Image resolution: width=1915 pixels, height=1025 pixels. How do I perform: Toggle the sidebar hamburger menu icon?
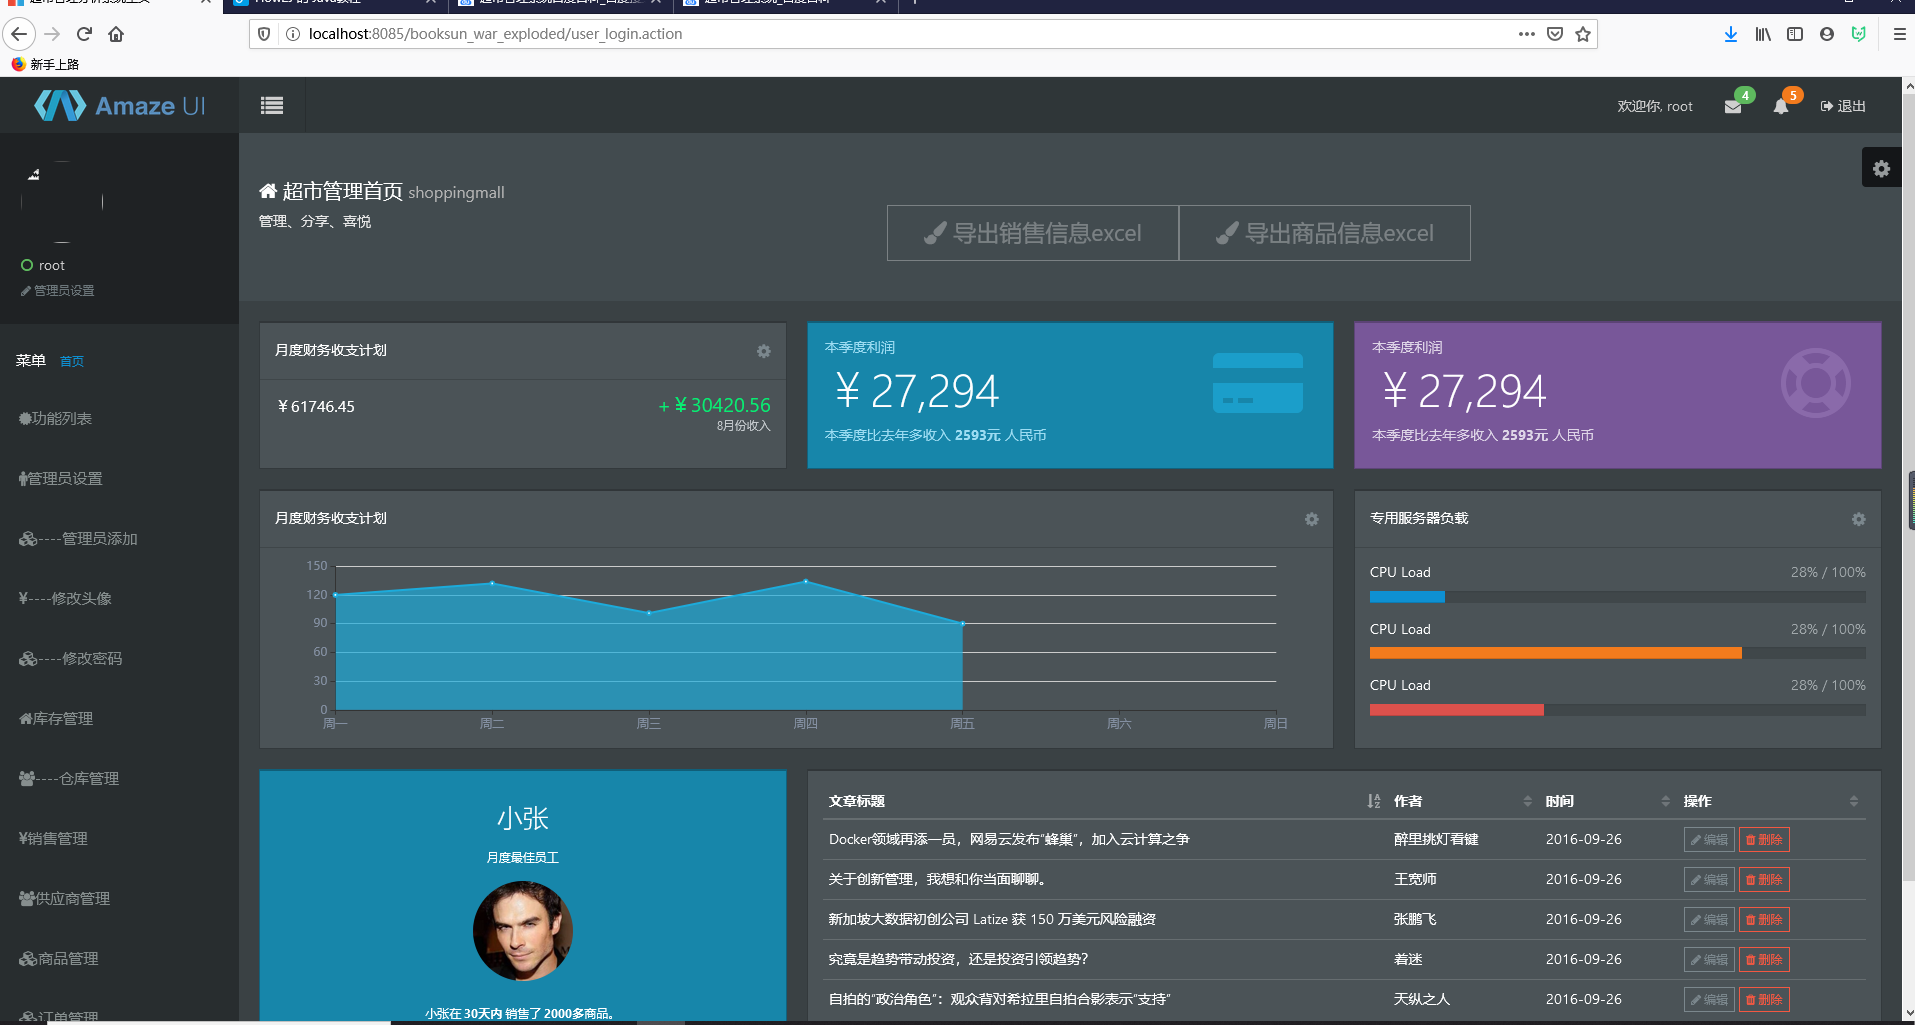click(x=271, y=106)
